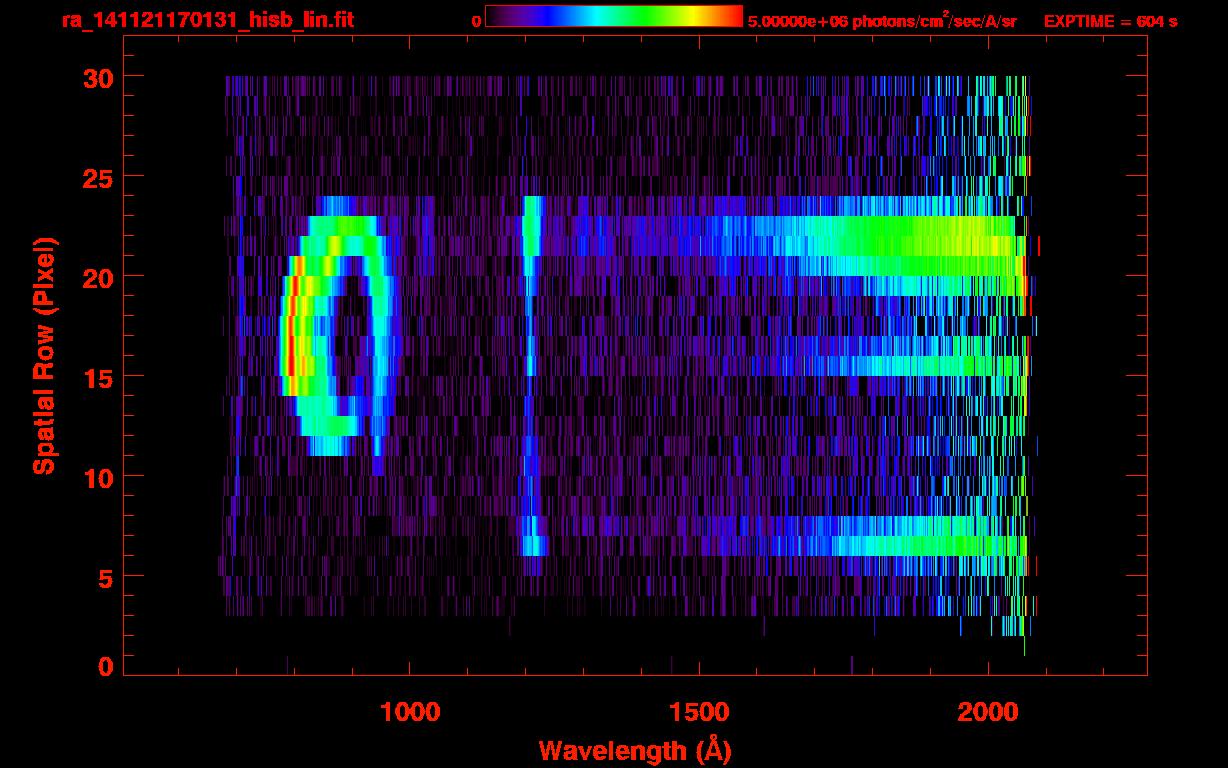Click the Spatial Row (Pixel) axis label

[43, 356]
